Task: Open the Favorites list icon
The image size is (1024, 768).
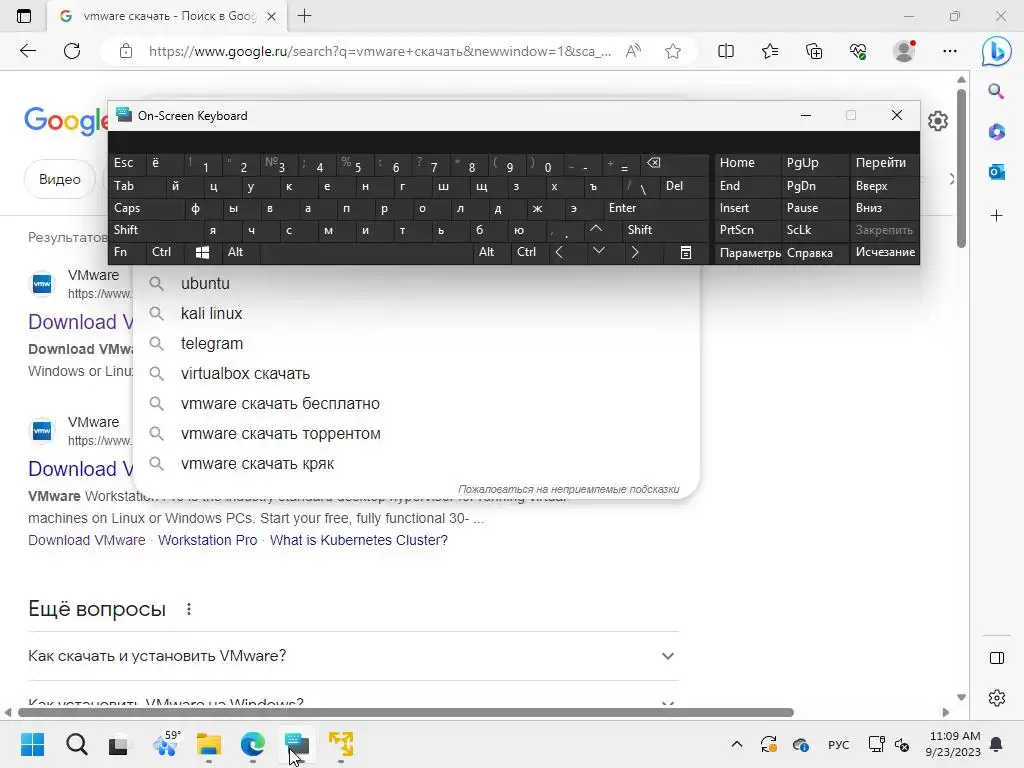Action: click(x=770, y=51)
